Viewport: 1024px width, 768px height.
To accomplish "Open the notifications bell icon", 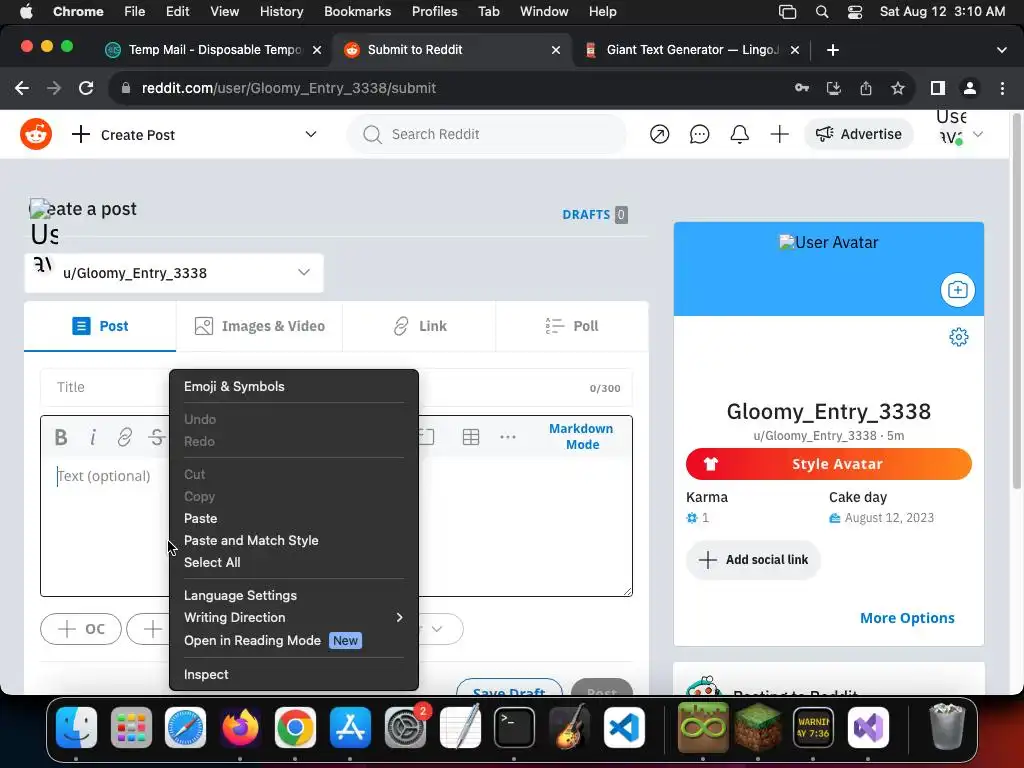I will (x=739, y=135).
